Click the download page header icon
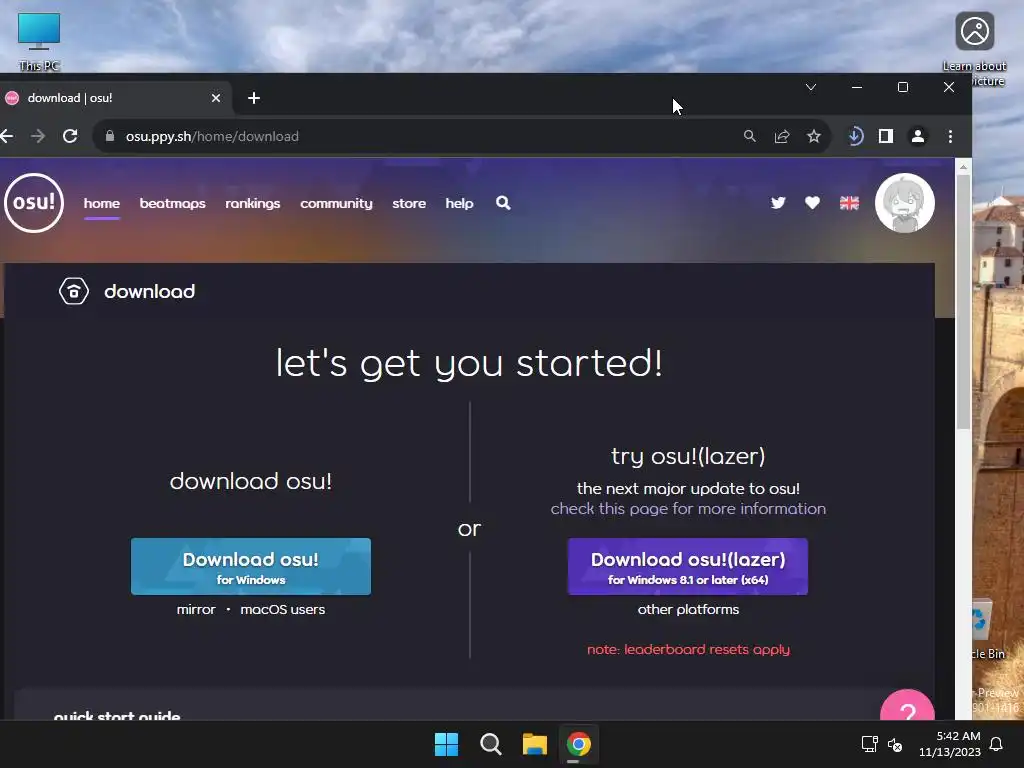This screenshot has width=1024, height=768. coord(74,291)
